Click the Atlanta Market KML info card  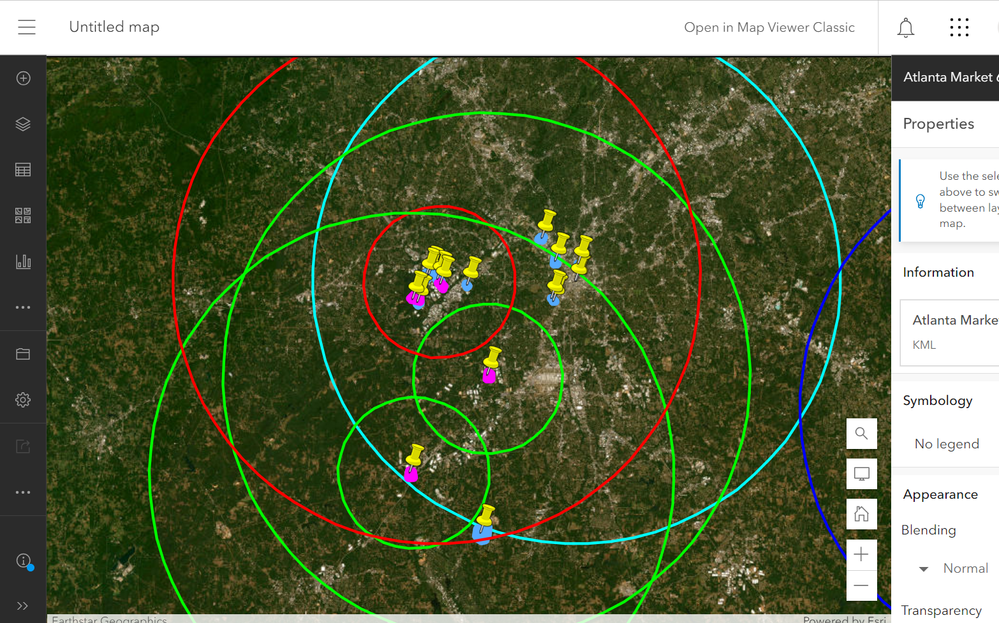coord(949,332)
